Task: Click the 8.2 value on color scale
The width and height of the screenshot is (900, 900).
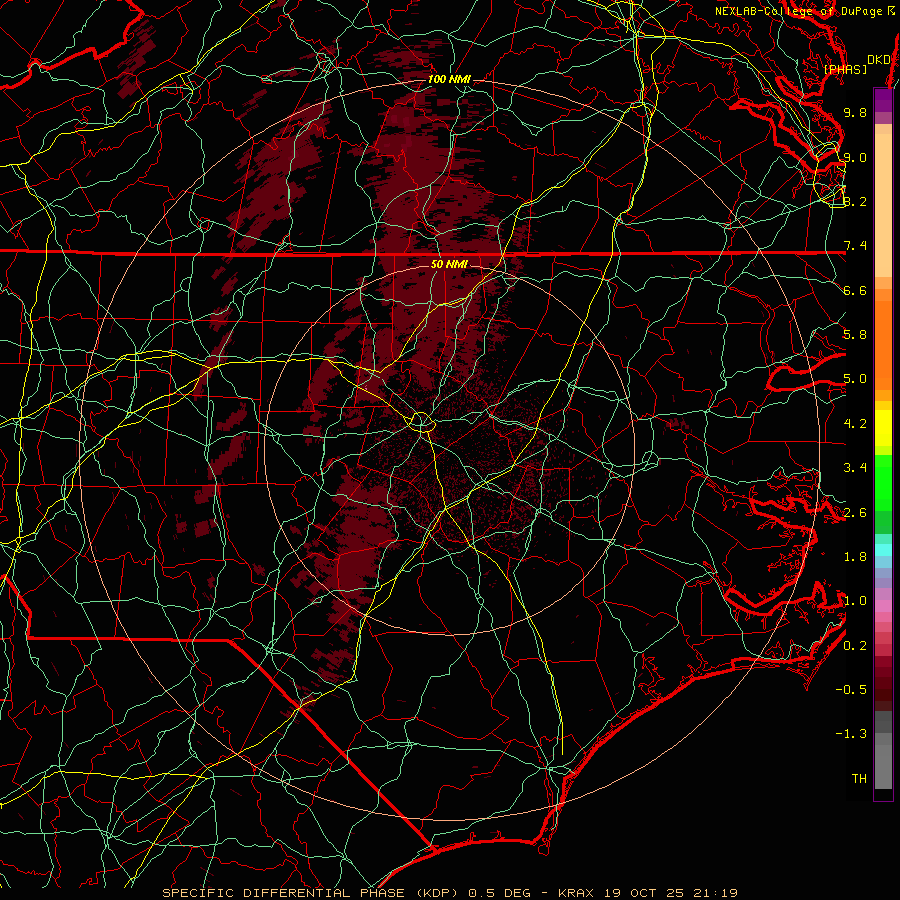Action: tap(855, 201)
